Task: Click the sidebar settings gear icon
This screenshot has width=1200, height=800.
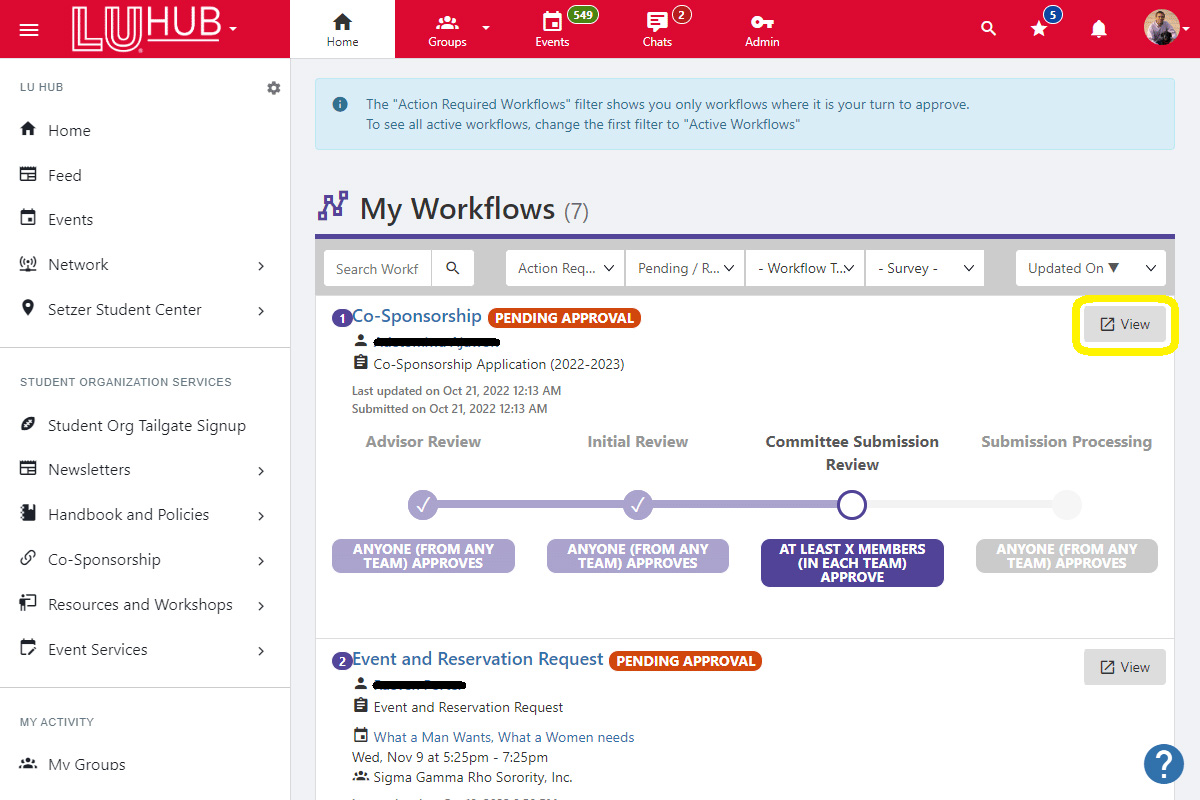Action: pos(273,88)
